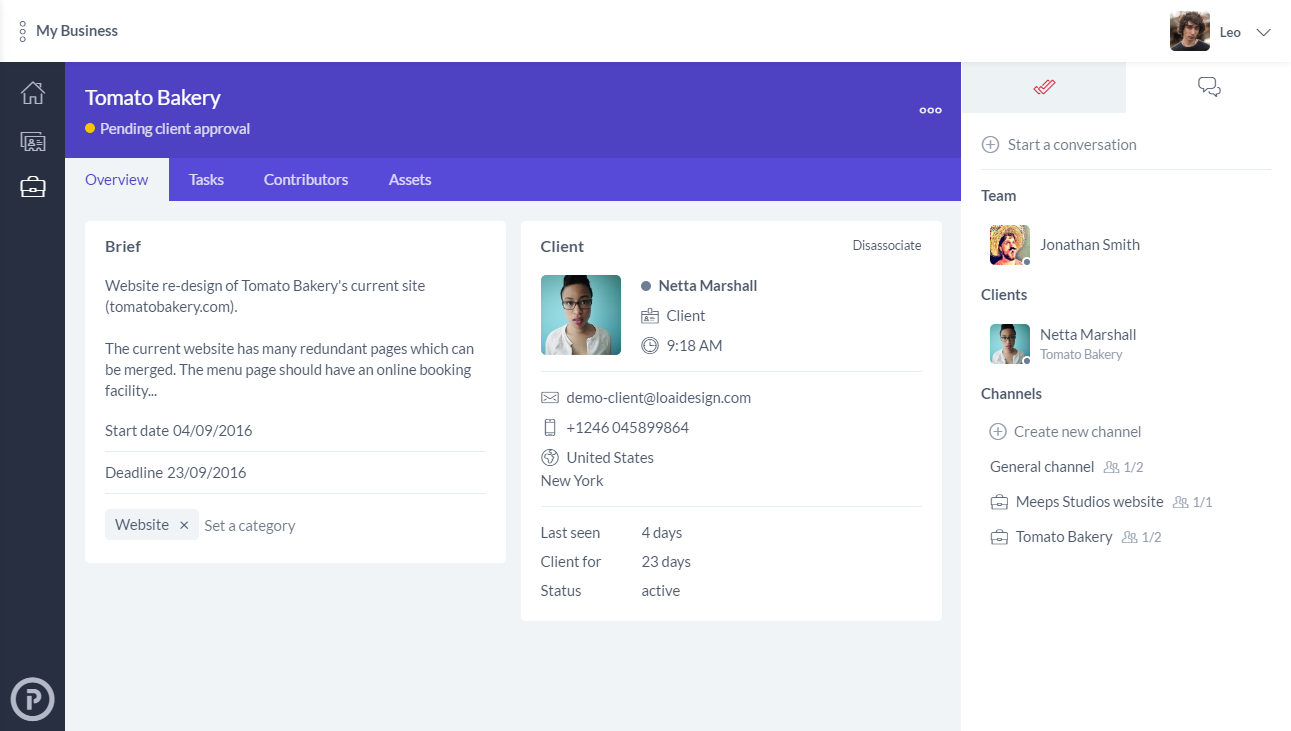Click plus icon beside Create new channel

997,431
